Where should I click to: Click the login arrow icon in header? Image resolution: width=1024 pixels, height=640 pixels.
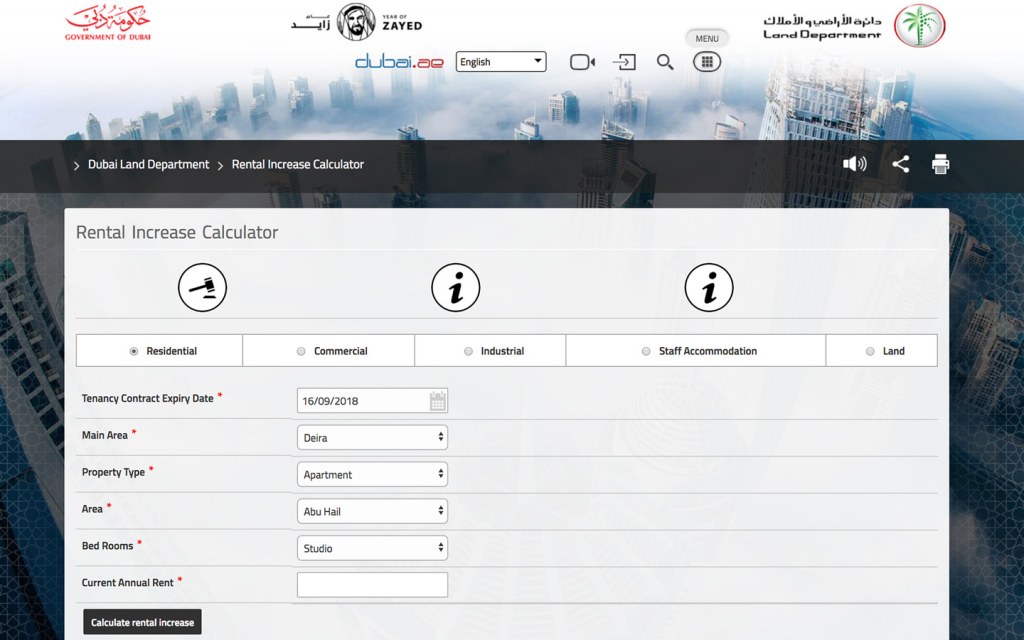point(623,61)
